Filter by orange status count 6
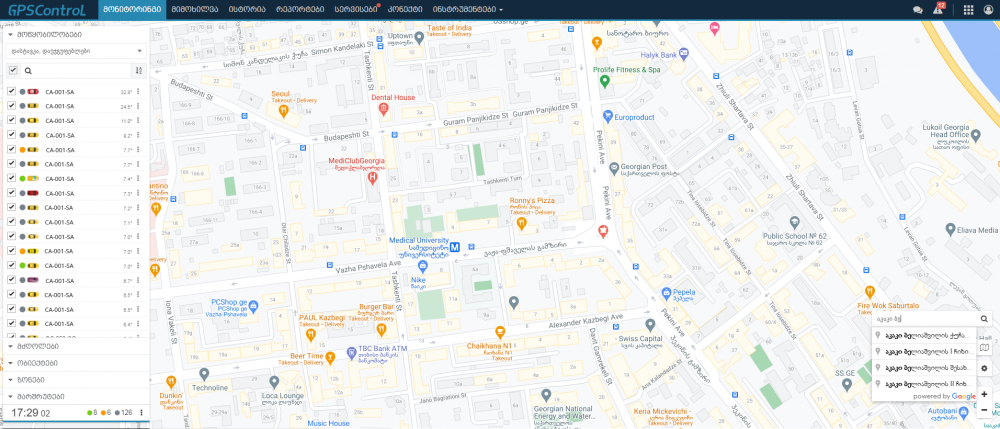The image size is (1000, 429). [x=107, y=413]
